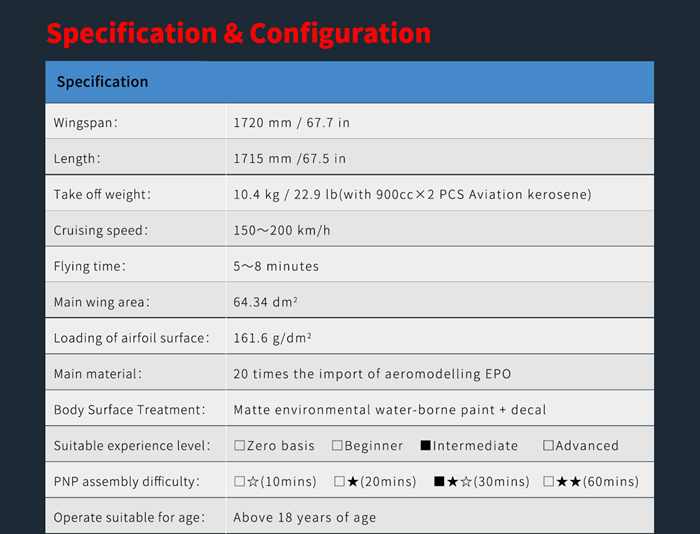Tick the Beginner experience checkbox
This screenshot has width=700, height=534.
coord(338,446)
